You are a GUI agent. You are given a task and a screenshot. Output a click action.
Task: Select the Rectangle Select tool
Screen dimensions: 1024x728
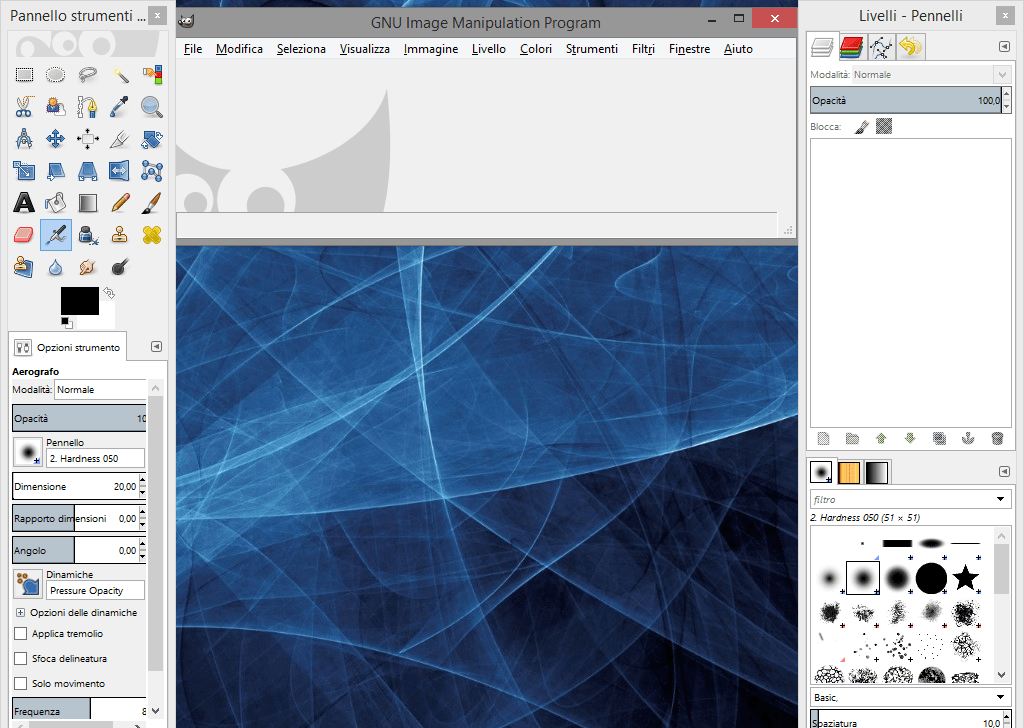(24, 74)
